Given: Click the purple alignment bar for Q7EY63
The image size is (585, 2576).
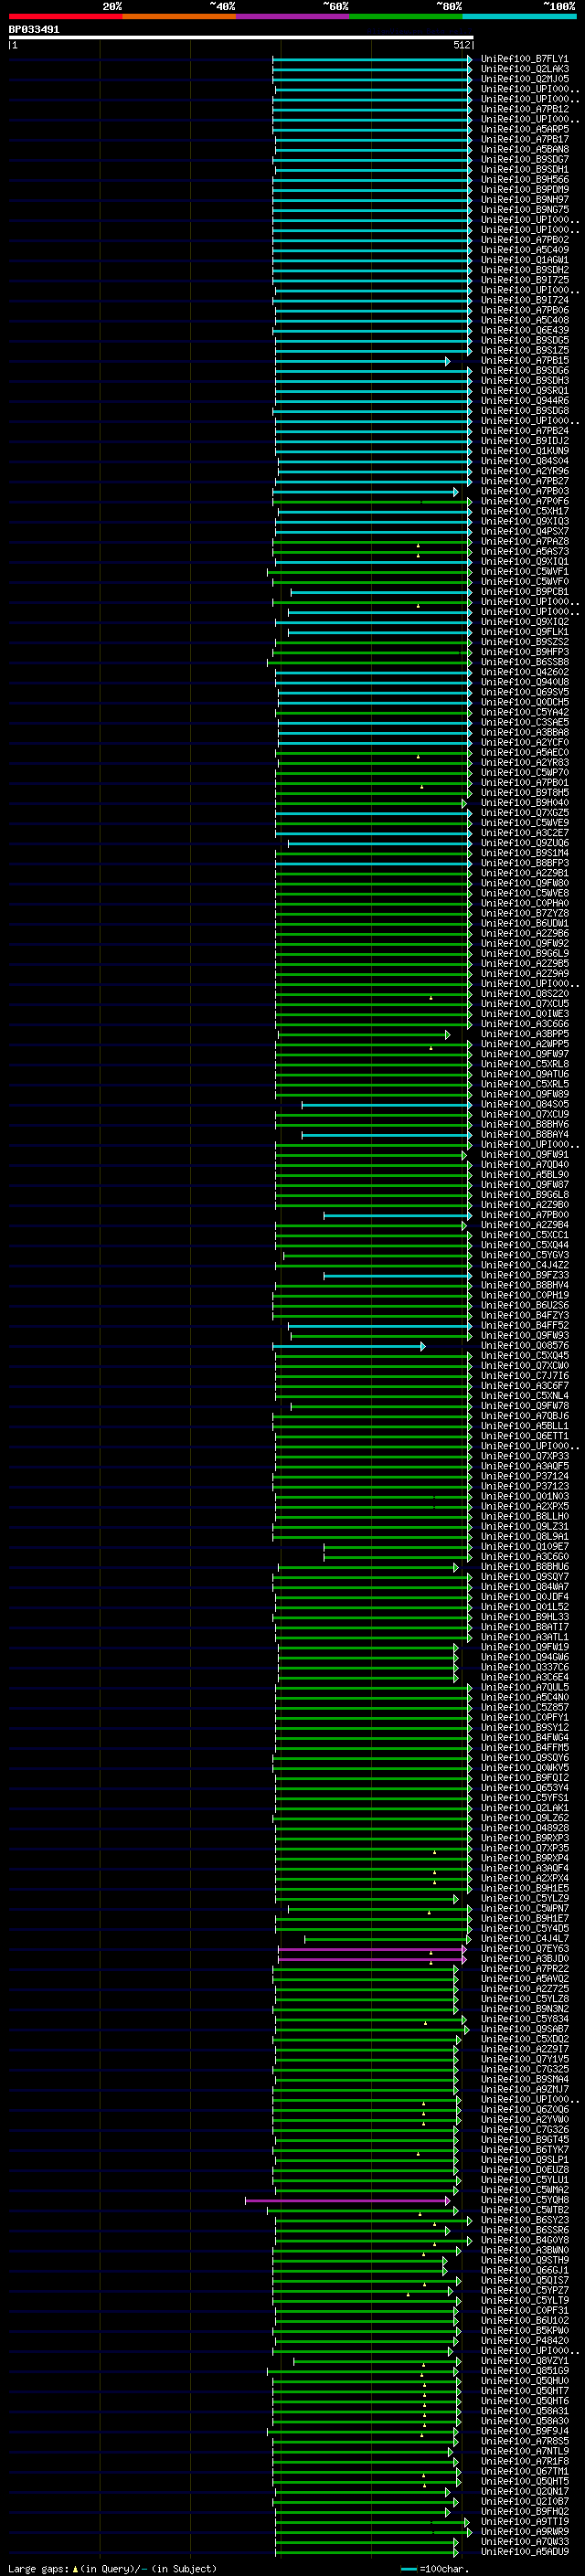Looking at the screenshot, I should tap(371, 1949).
